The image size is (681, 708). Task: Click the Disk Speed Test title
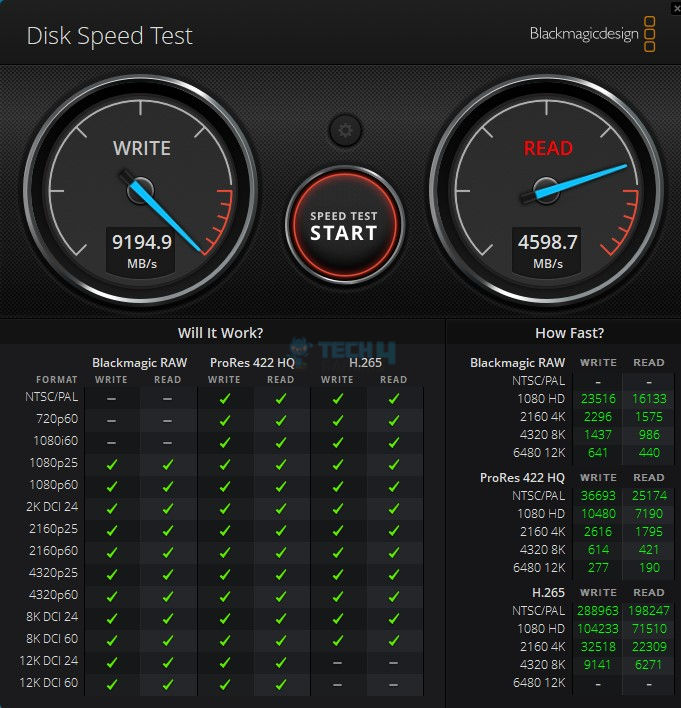pyautogui.click(x=110, y=36)
